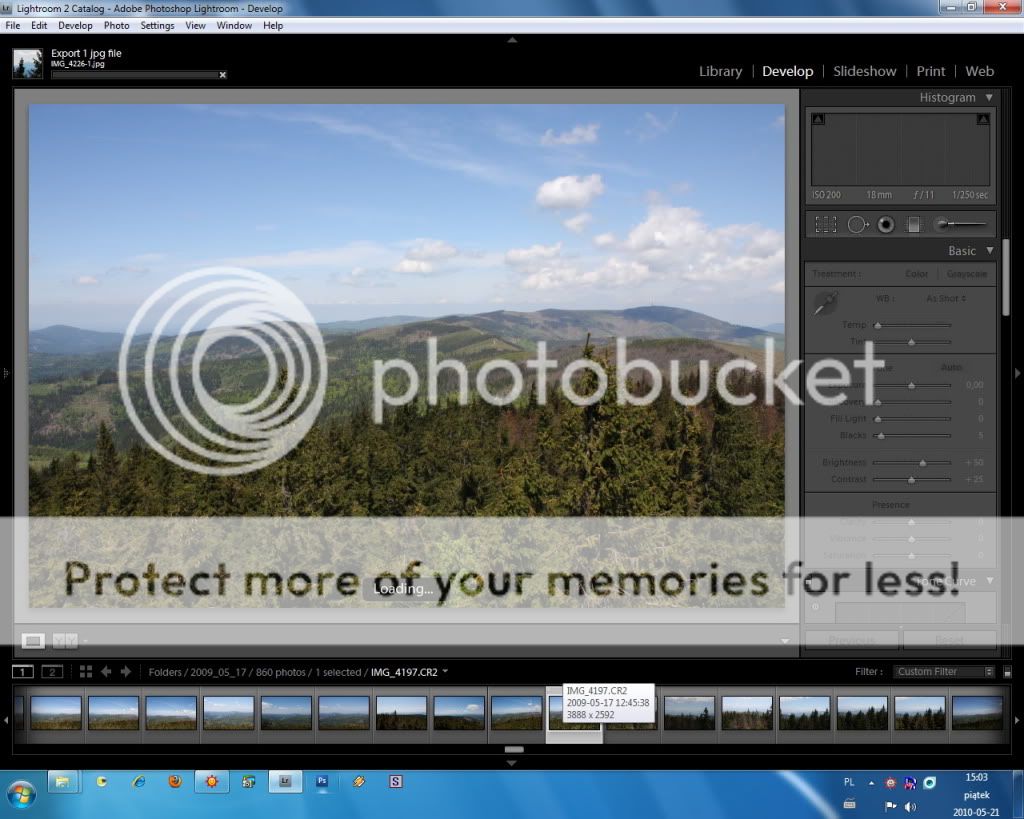Adjust the Contrast slider
The image size is (1024, 819).
pyautogui.click(x=912, y=479)
